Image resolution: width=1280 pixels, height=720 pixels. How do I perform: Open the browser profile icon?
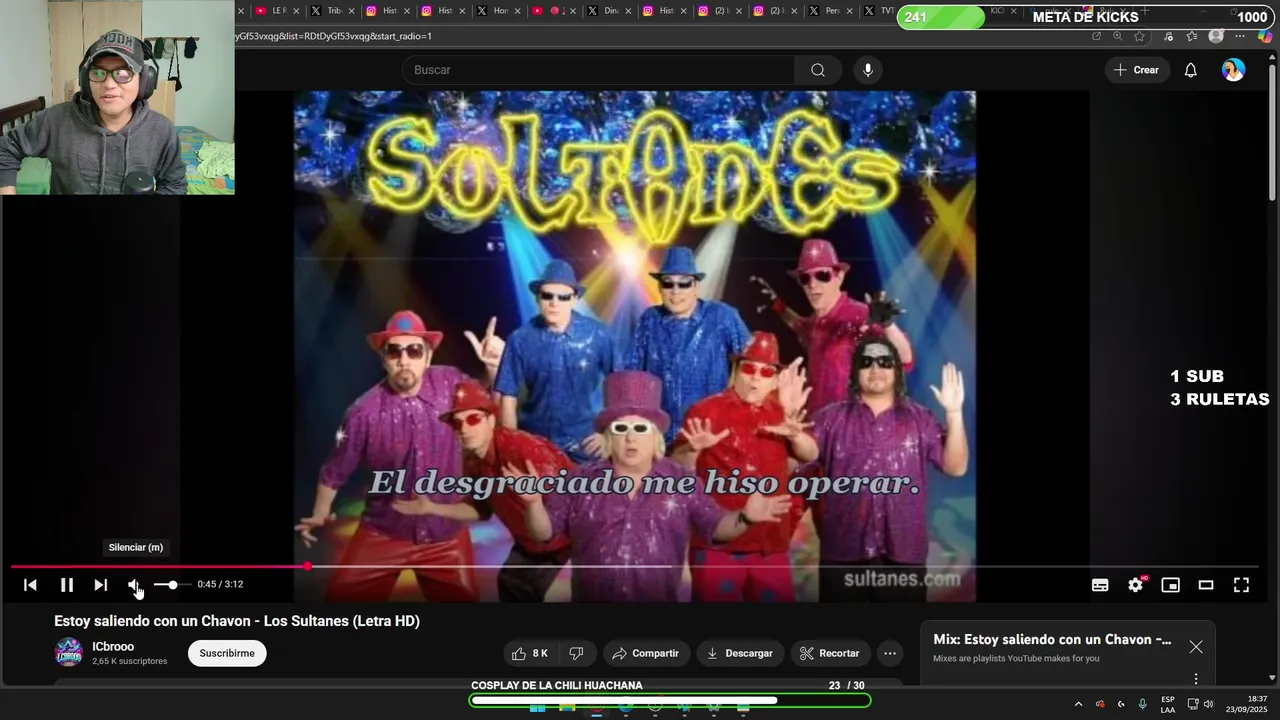tap(1216, 36)
